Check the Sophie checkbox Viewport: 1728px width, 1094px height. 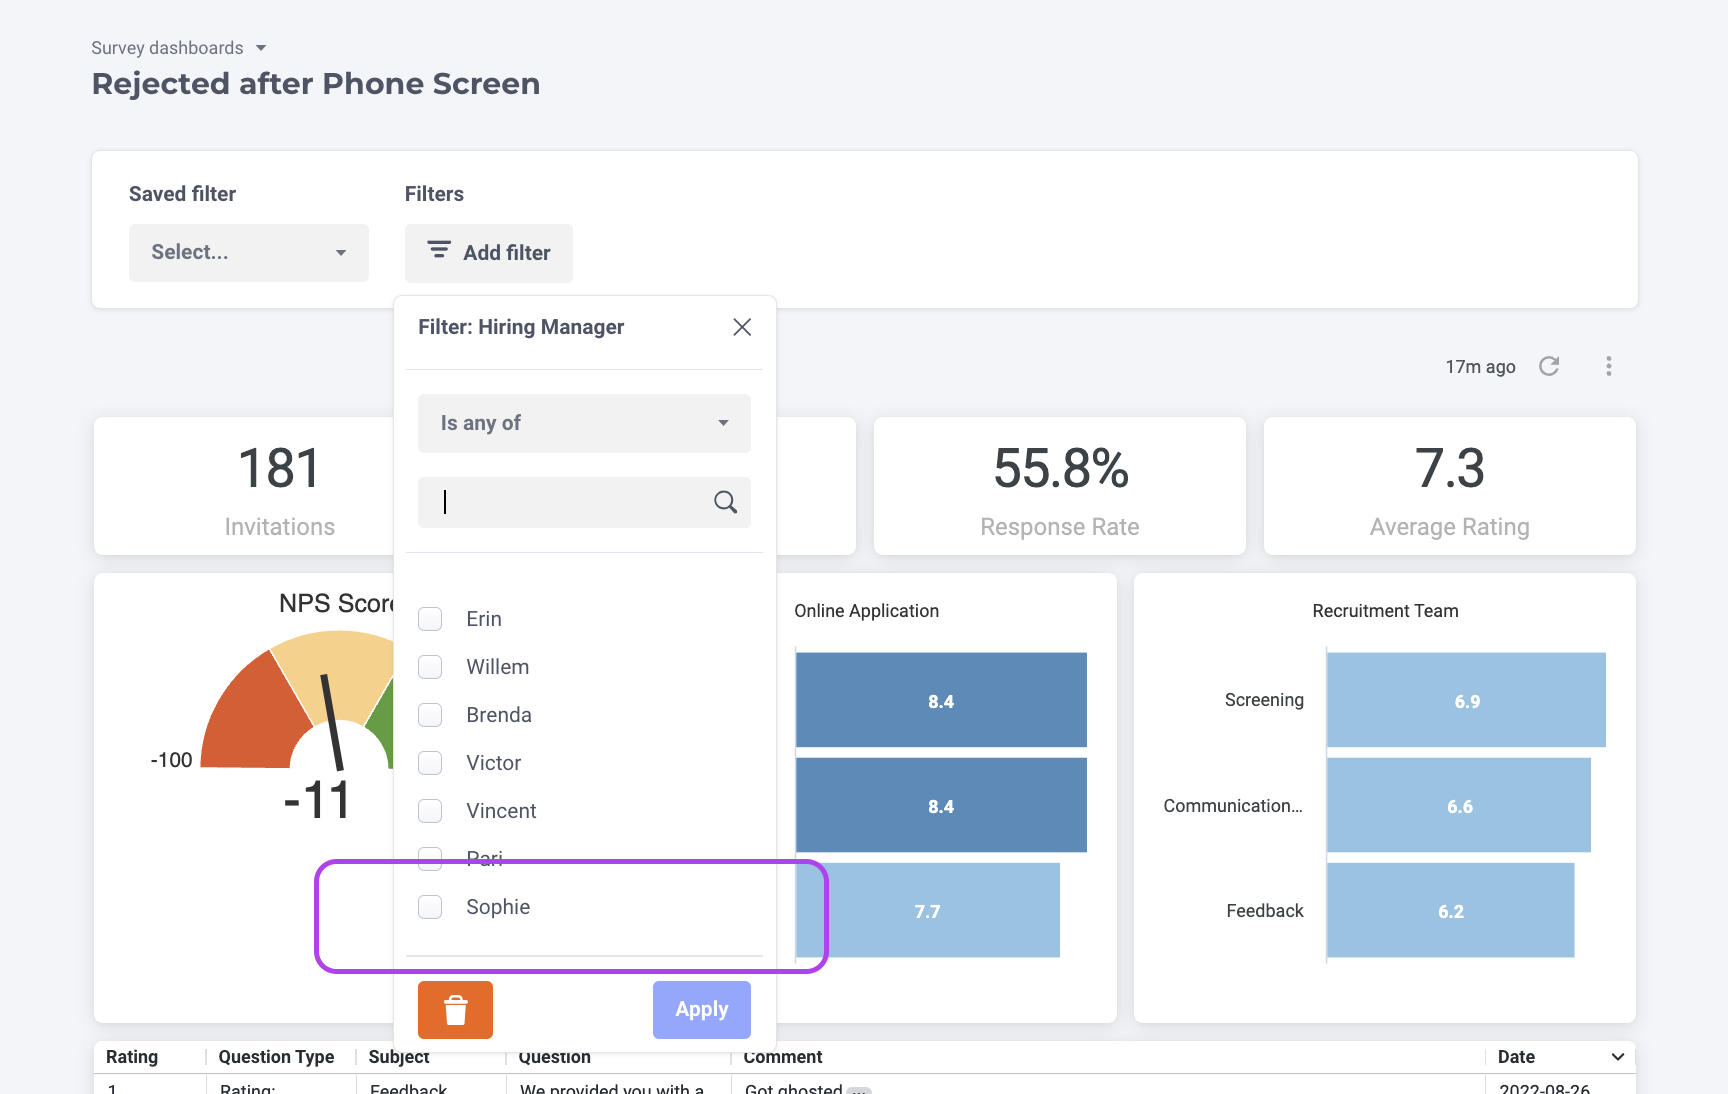pos(430,907)
